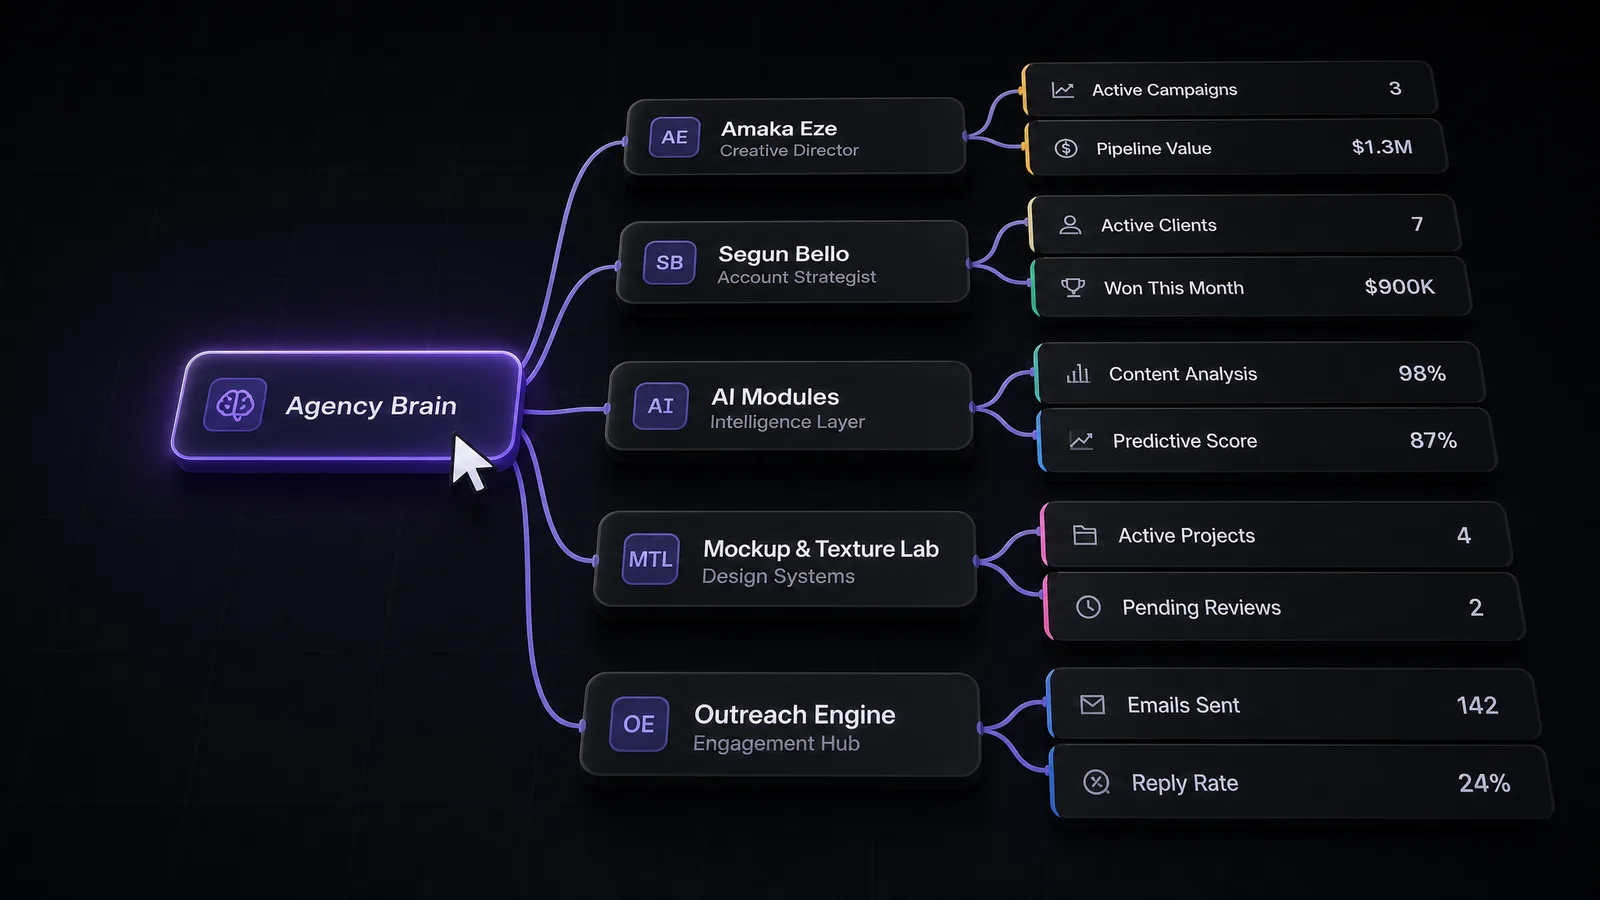This screenshot has width=1600, height=900.
Task: Click the Active Projects value 4
Action: pyautogui.click(x=1464, y=535)
